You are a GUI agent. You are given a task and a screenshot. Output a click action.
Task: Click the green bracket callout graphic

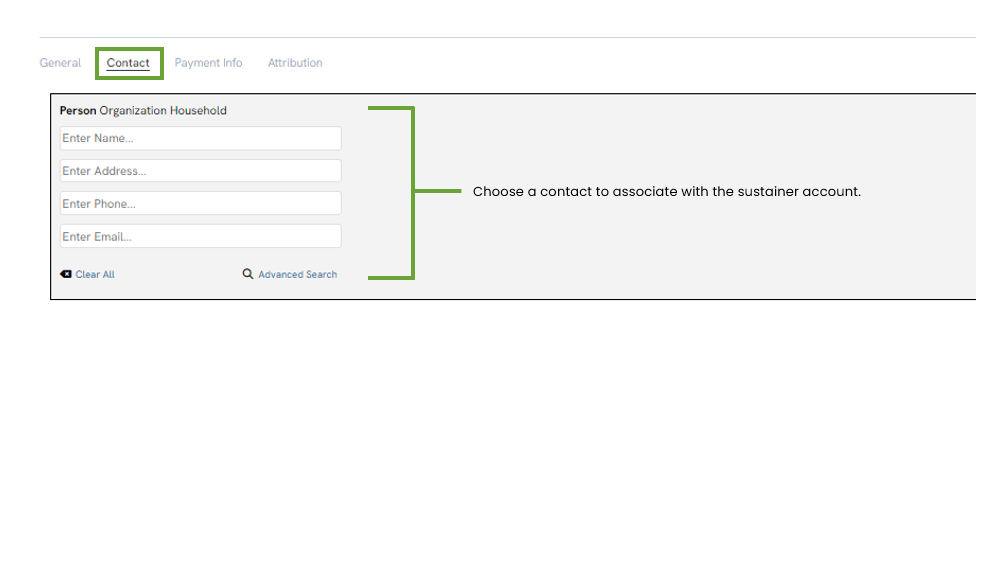[x=413, y=192]
